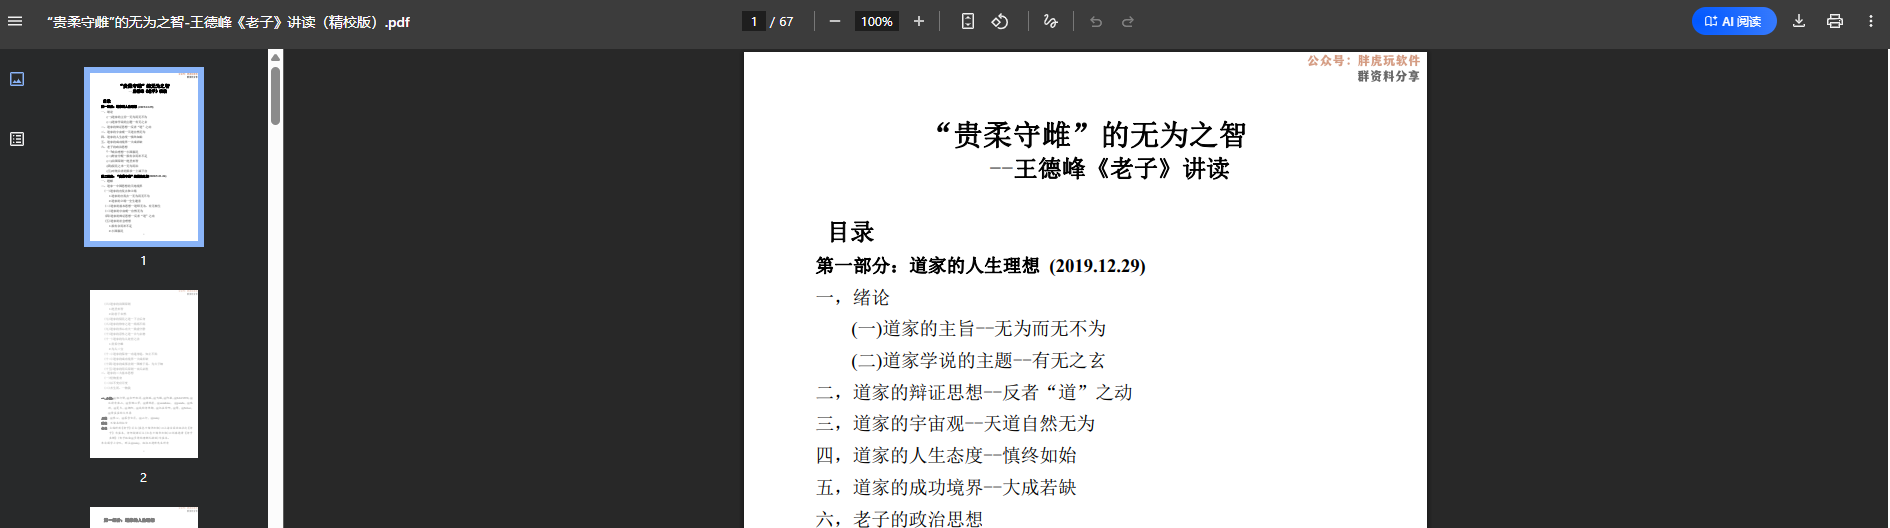Click the total page count 67
This screenshot has height=528, width=1890.
pyautogui.click(x=786, y=21)
